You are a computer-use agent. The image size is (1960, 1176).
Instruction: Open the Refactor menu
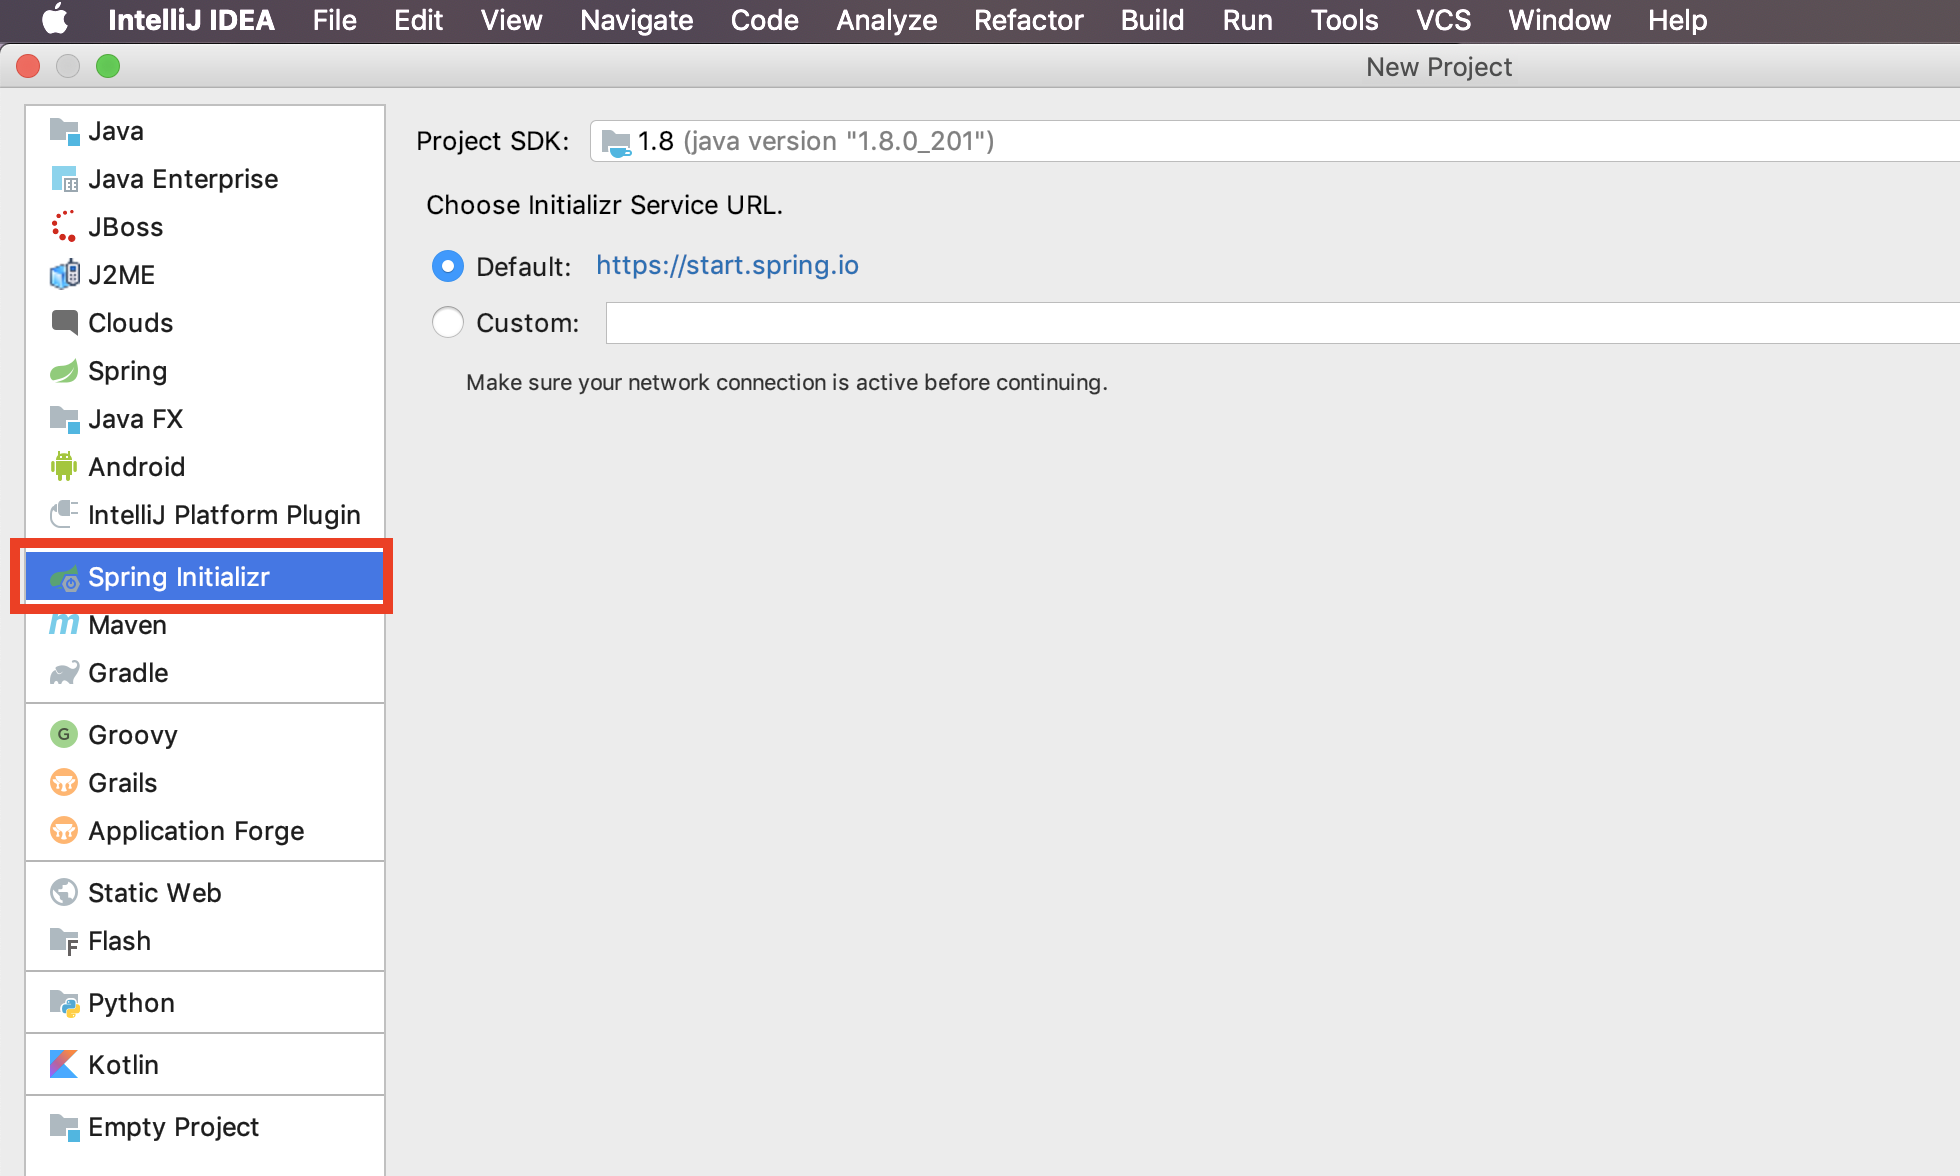pyautogui.click(x=1028, y=20)
